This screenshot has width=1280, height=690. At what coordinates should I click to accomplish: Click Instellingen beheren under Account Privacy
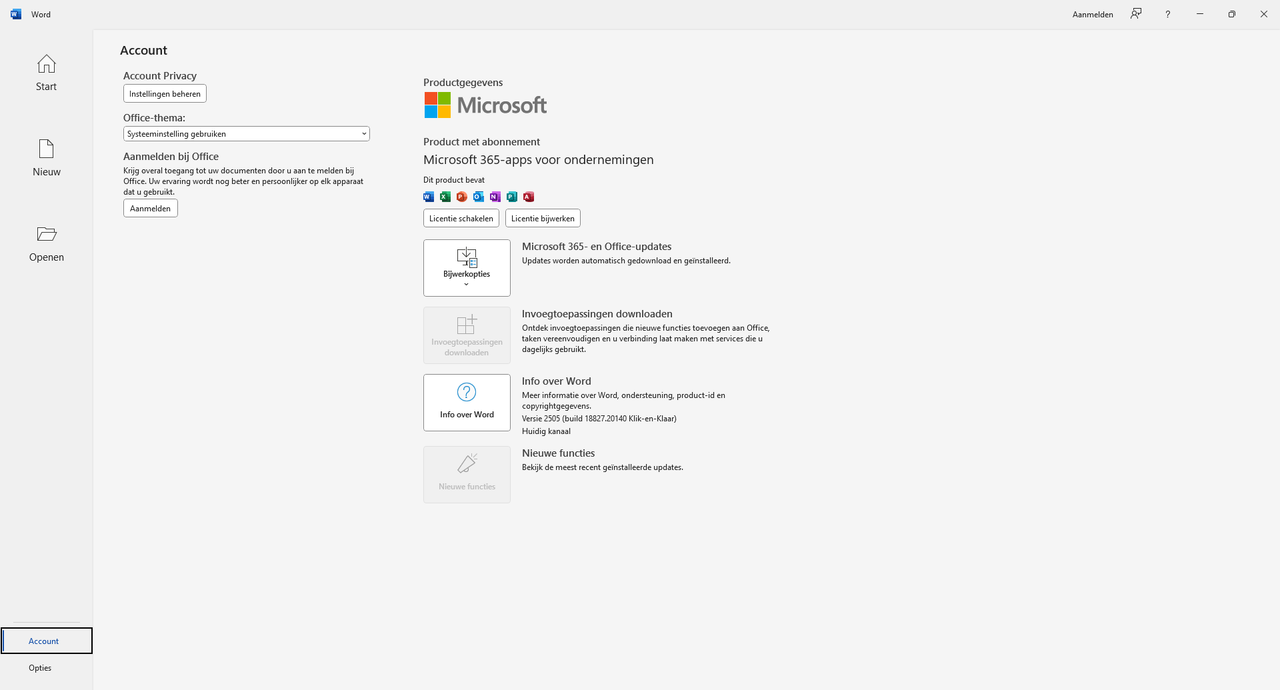[x=165, y=94]
